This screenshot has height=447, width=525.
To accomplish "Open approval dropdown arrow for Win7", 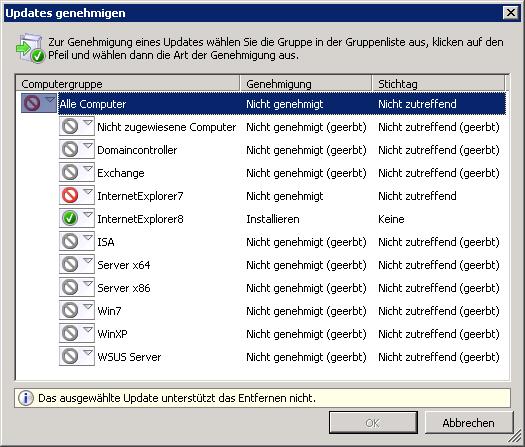I will [x=88, y=306].
